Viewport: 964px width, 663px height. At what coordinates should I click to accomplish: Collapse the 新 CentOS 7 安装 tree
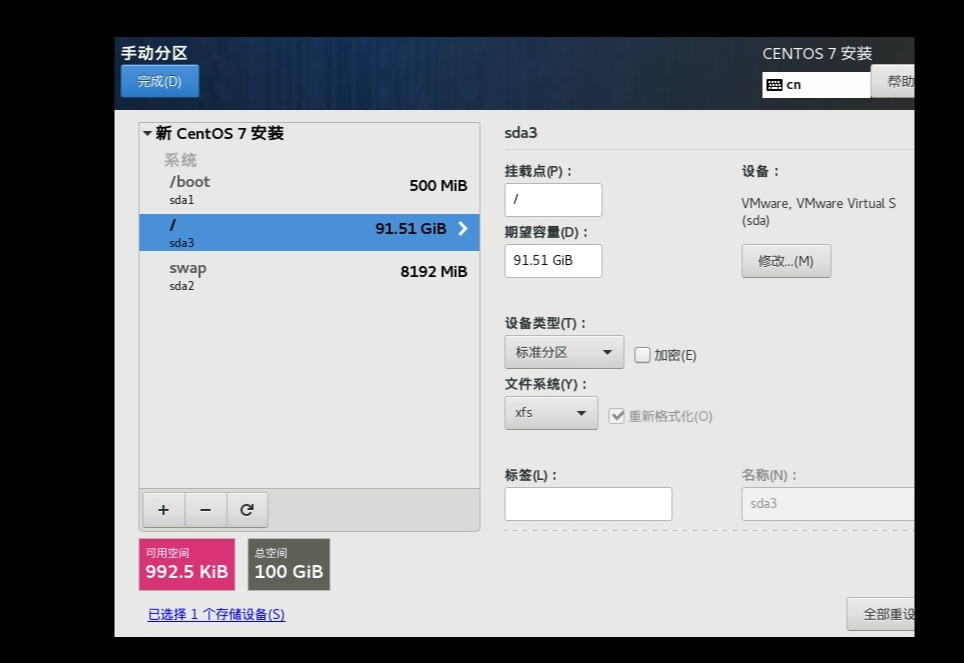pos(148,133)
